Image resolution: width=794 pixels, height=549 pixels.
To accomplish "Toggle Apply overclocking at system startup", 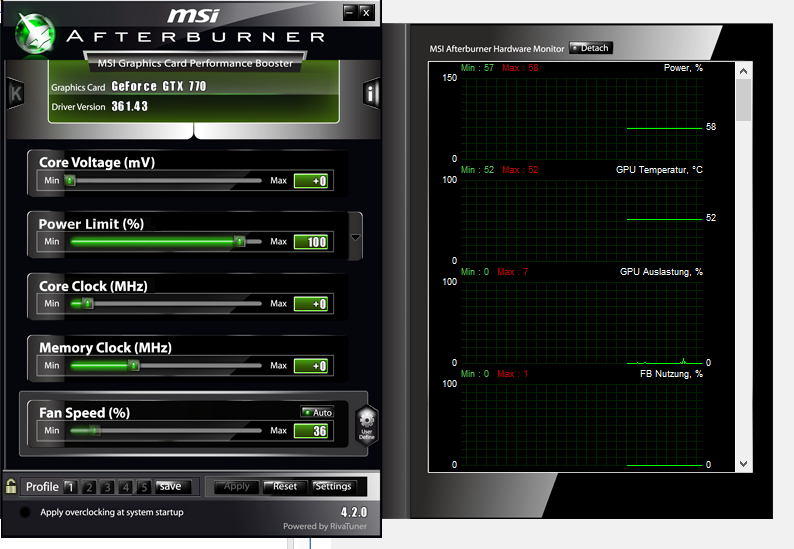I will 24,512.
